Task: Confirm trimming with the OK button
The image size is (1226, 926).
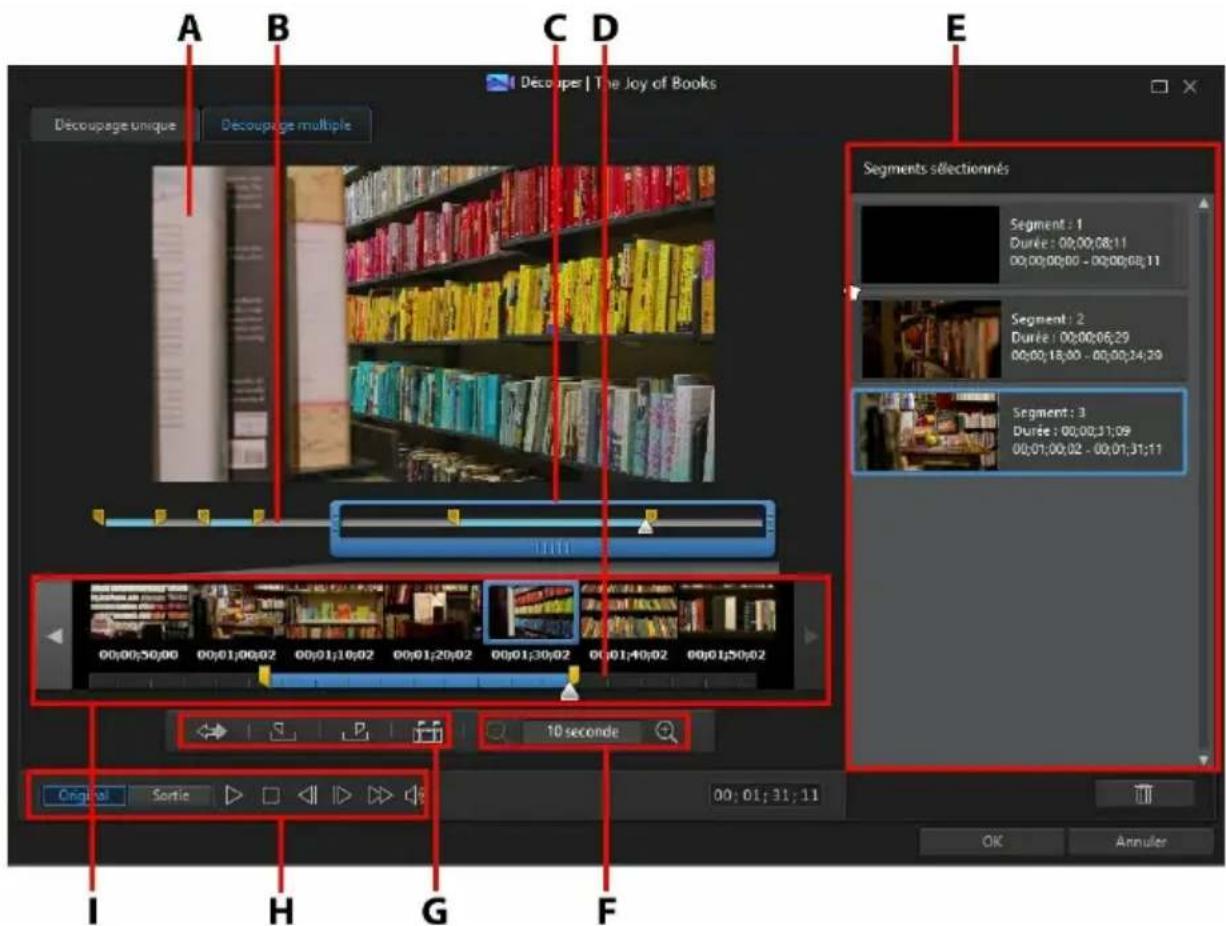Action: coord(991,842)
